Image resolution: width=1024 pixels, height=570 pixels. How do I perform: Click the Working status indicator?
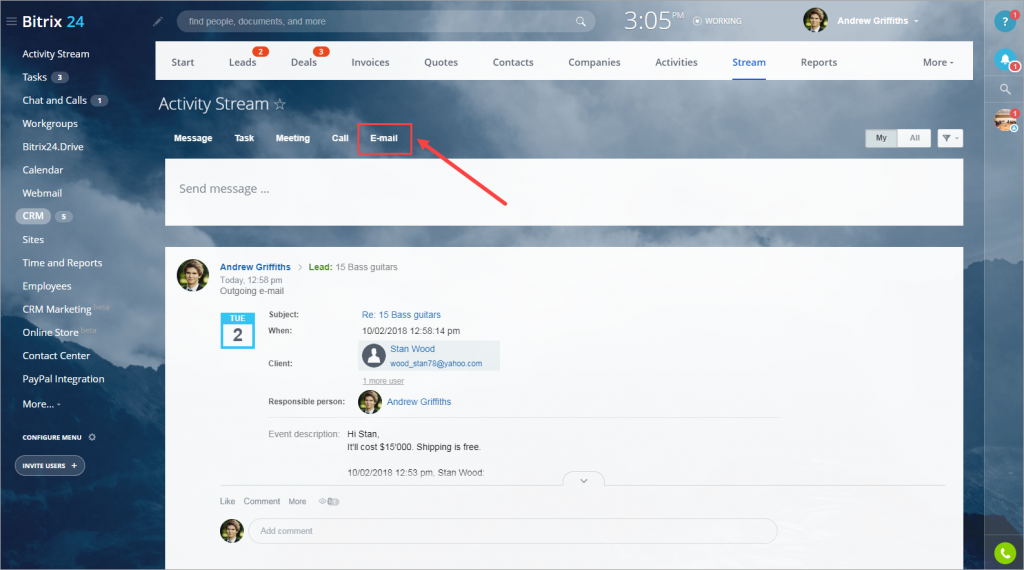click(x=717, y=21)
